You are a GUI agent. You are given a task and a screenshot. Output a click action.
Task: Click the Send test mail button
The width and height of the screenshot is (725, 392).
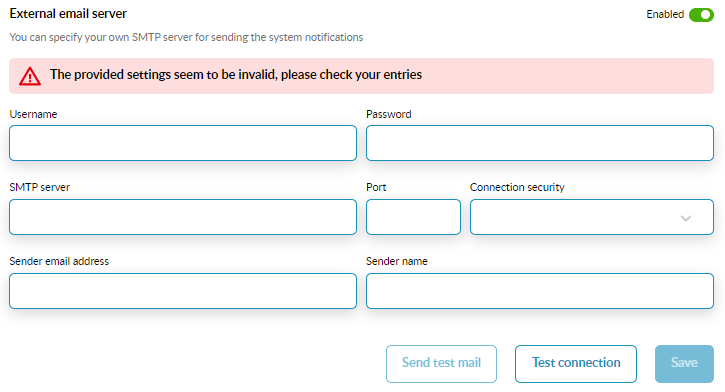click(x=442, y=364)
